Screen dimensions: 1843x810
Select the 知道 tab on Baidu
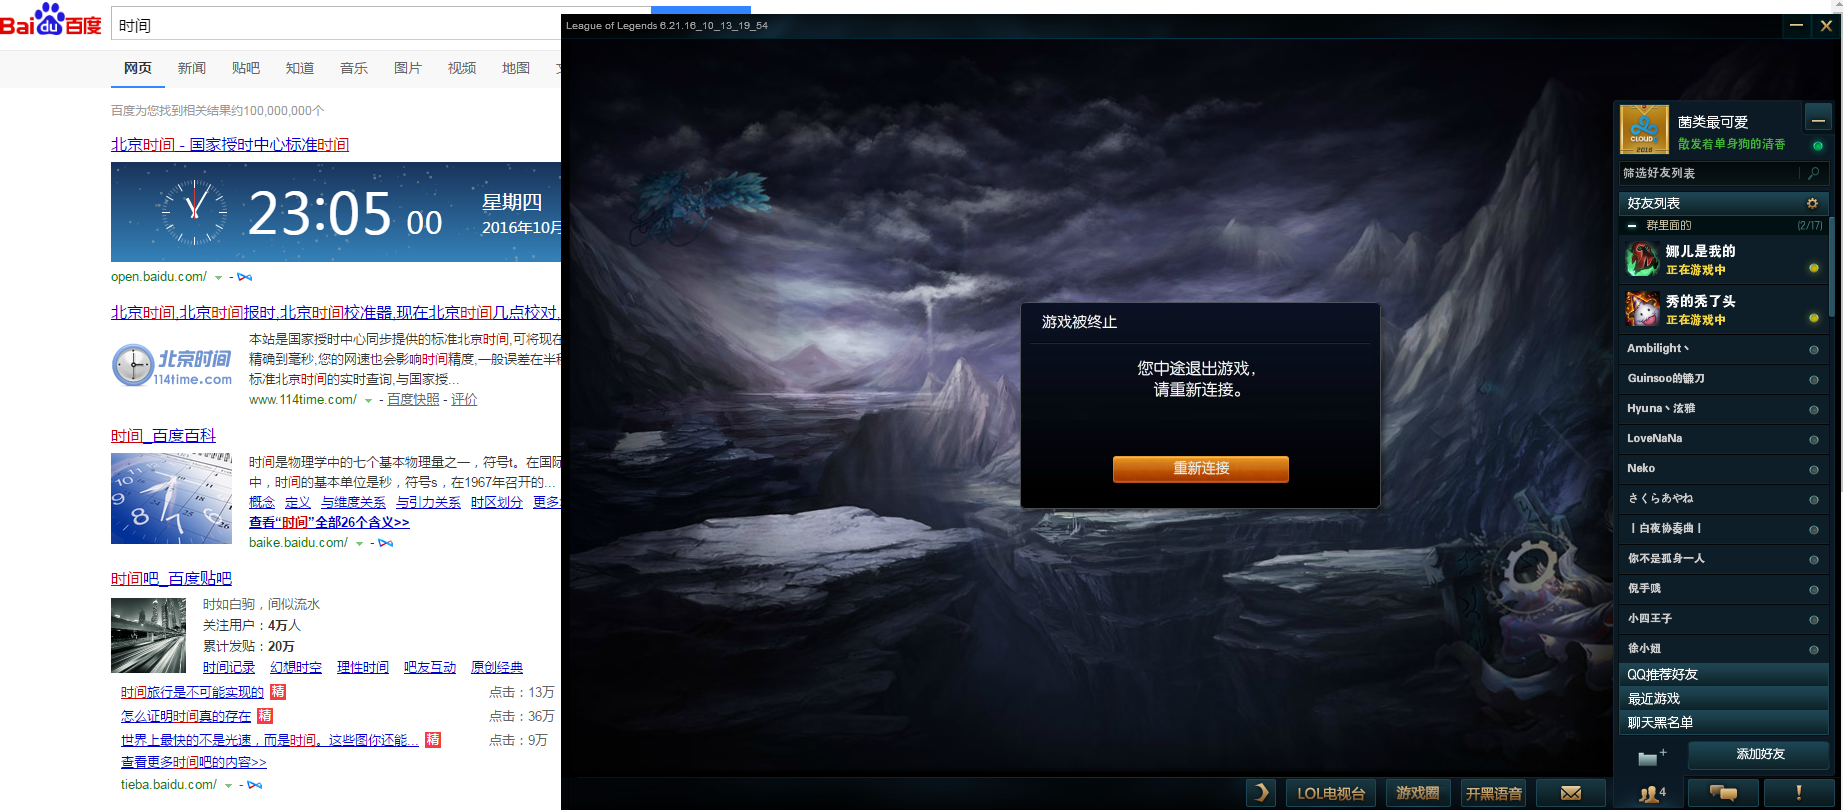(x=300, y=68)
